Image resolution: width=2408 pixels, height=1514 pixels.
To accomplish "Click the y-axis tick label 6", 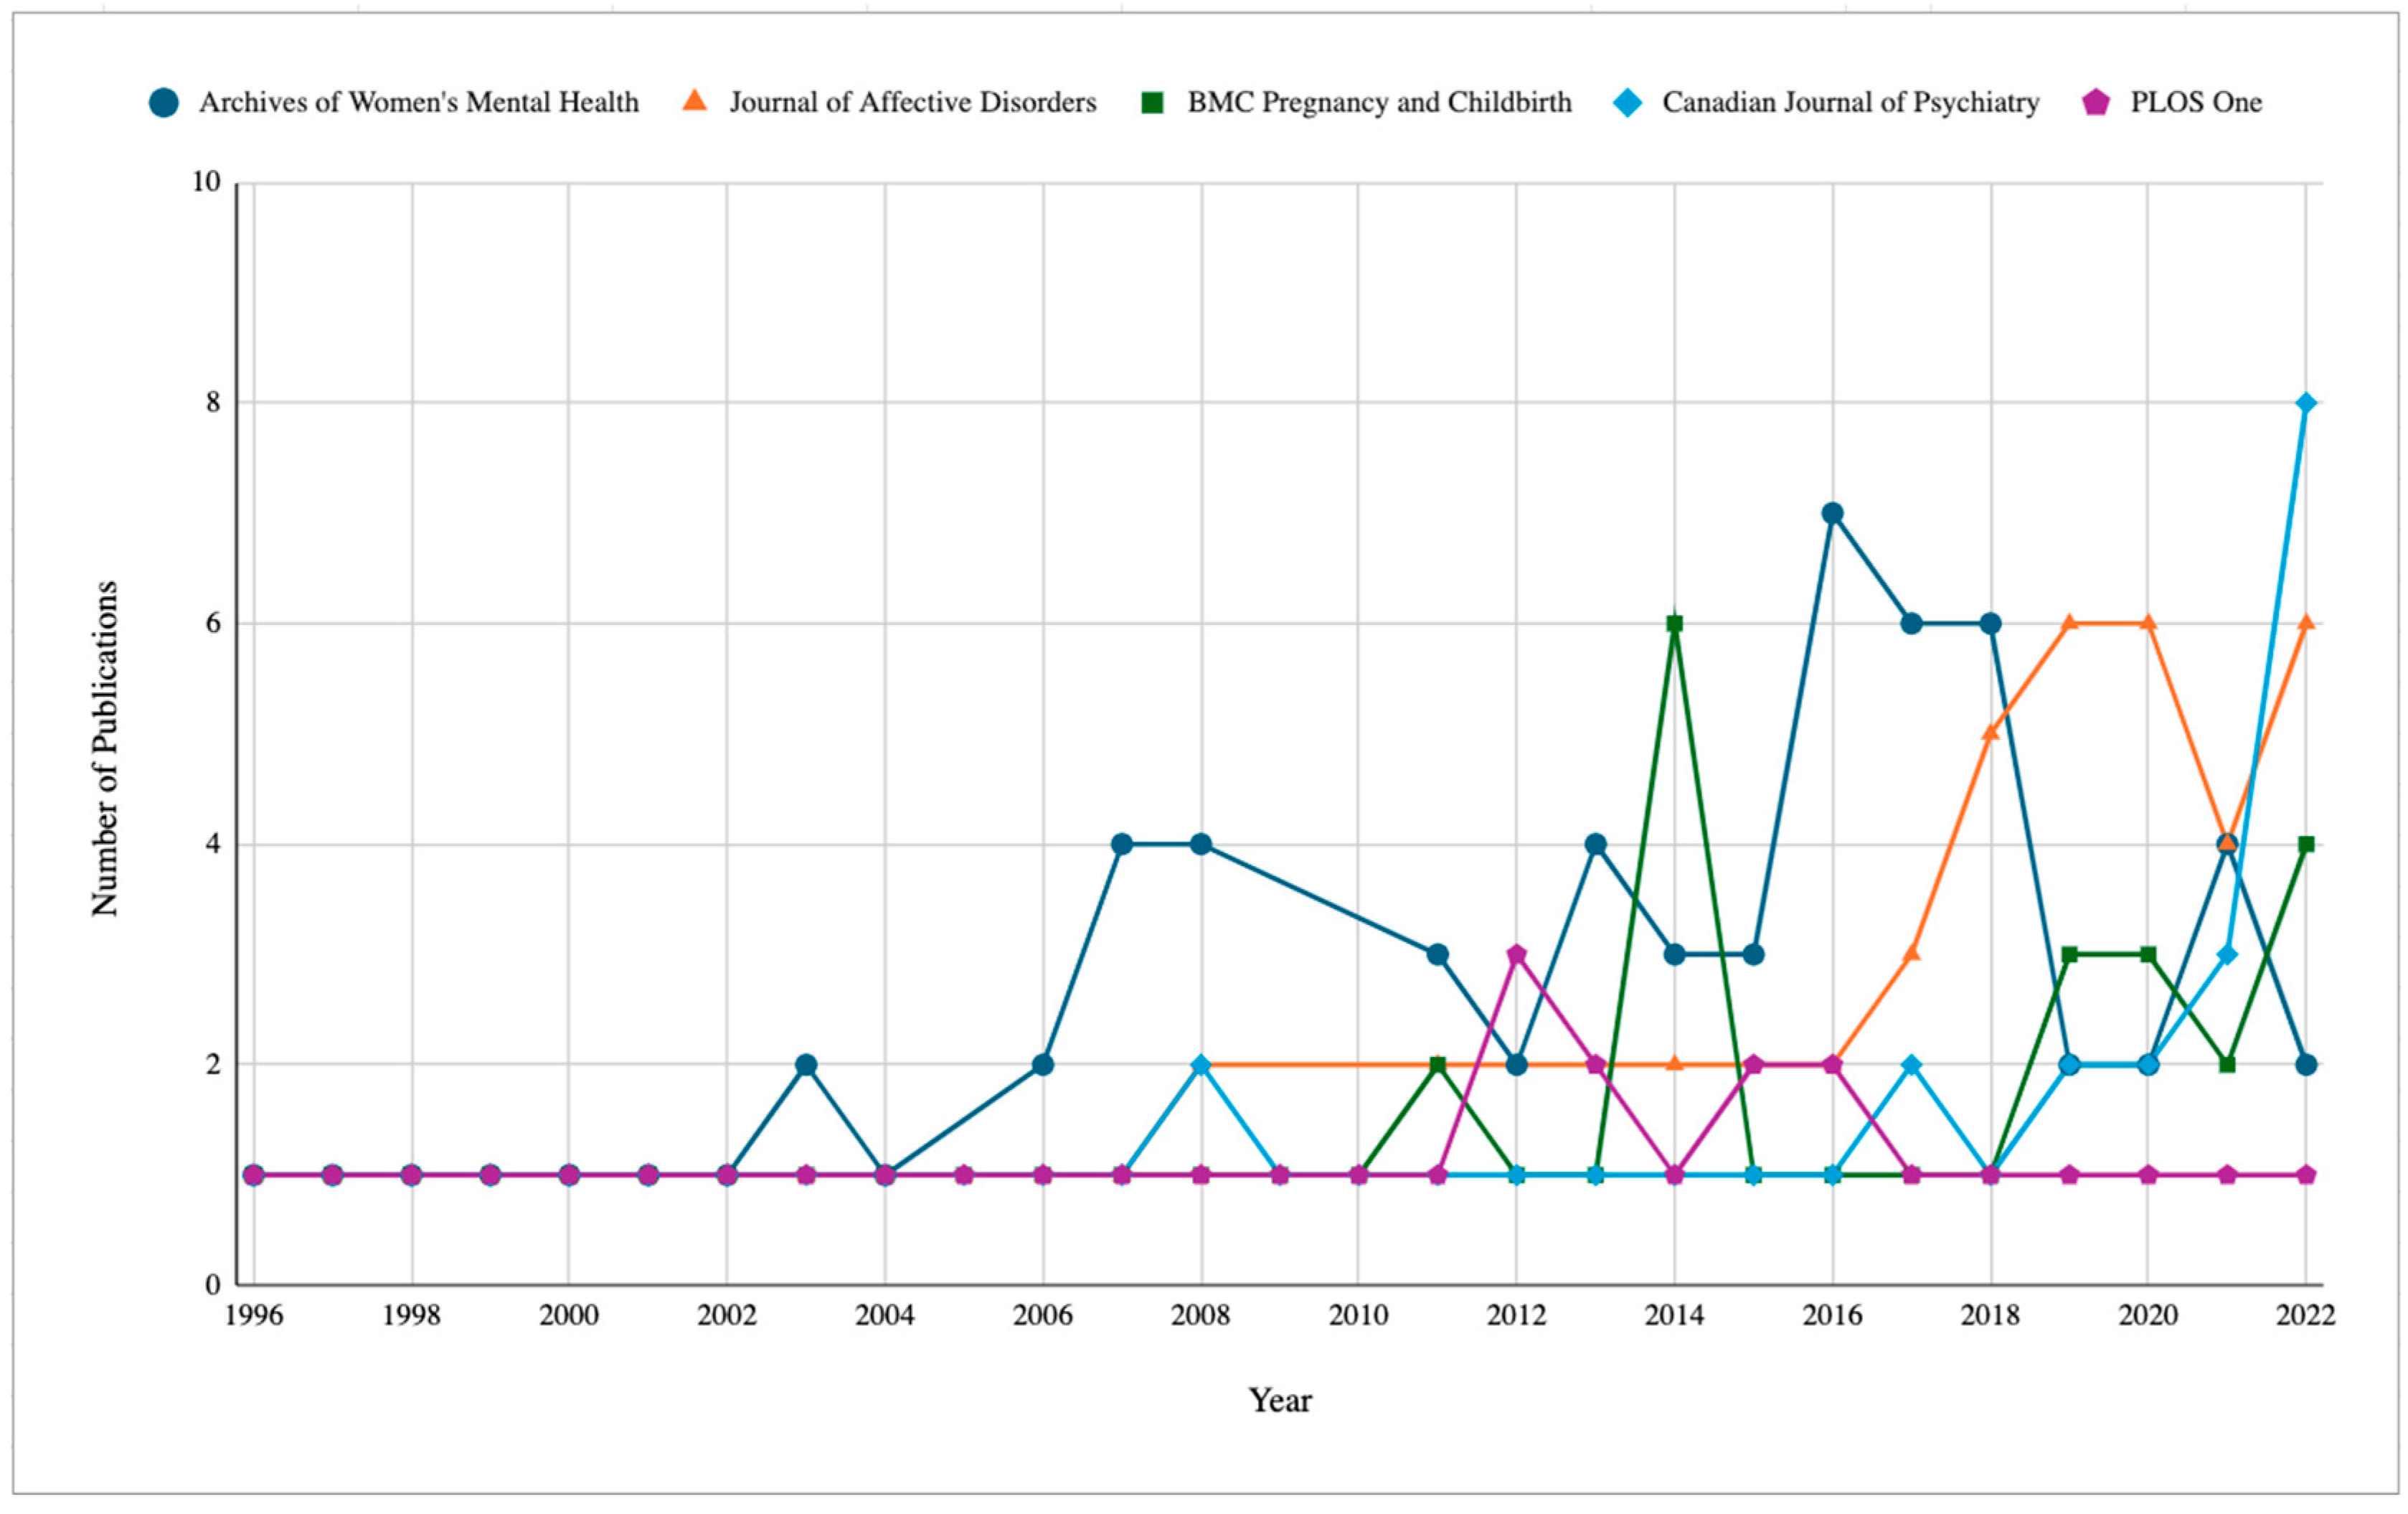I will tap(213, 623).
